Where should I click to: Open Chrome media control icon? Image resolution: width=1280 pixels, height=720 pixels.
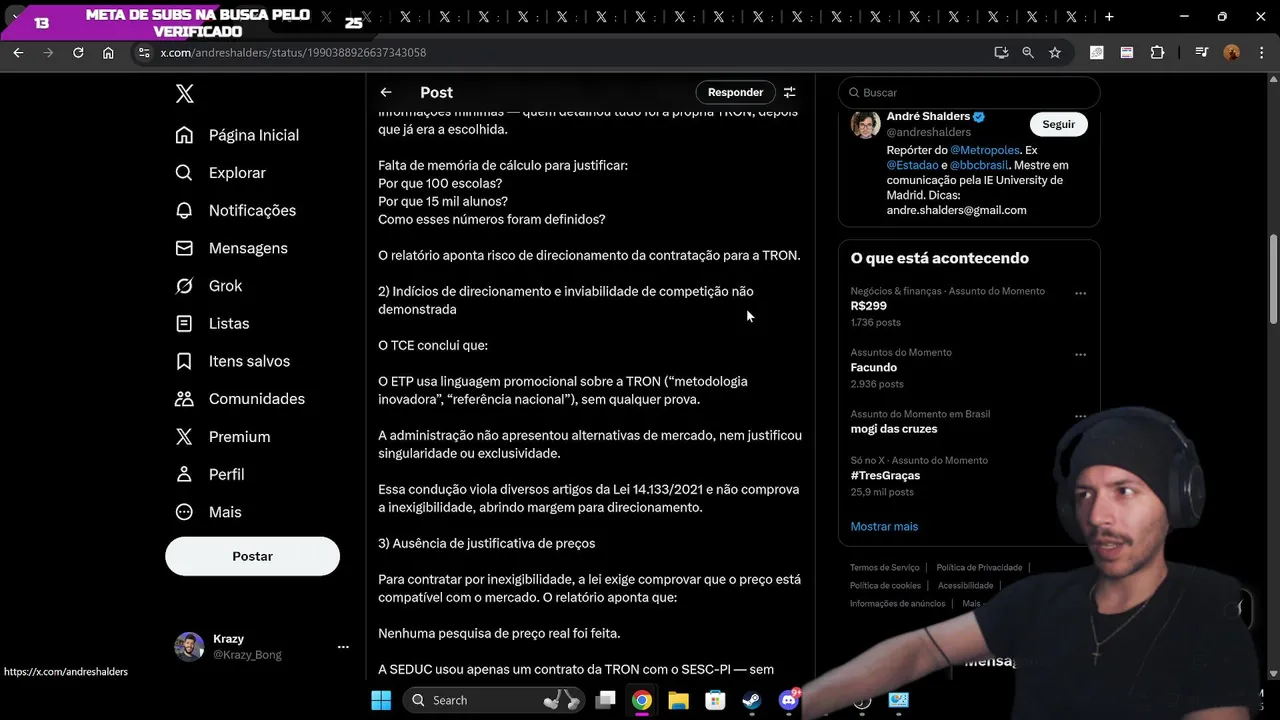tap(1203, 53)
